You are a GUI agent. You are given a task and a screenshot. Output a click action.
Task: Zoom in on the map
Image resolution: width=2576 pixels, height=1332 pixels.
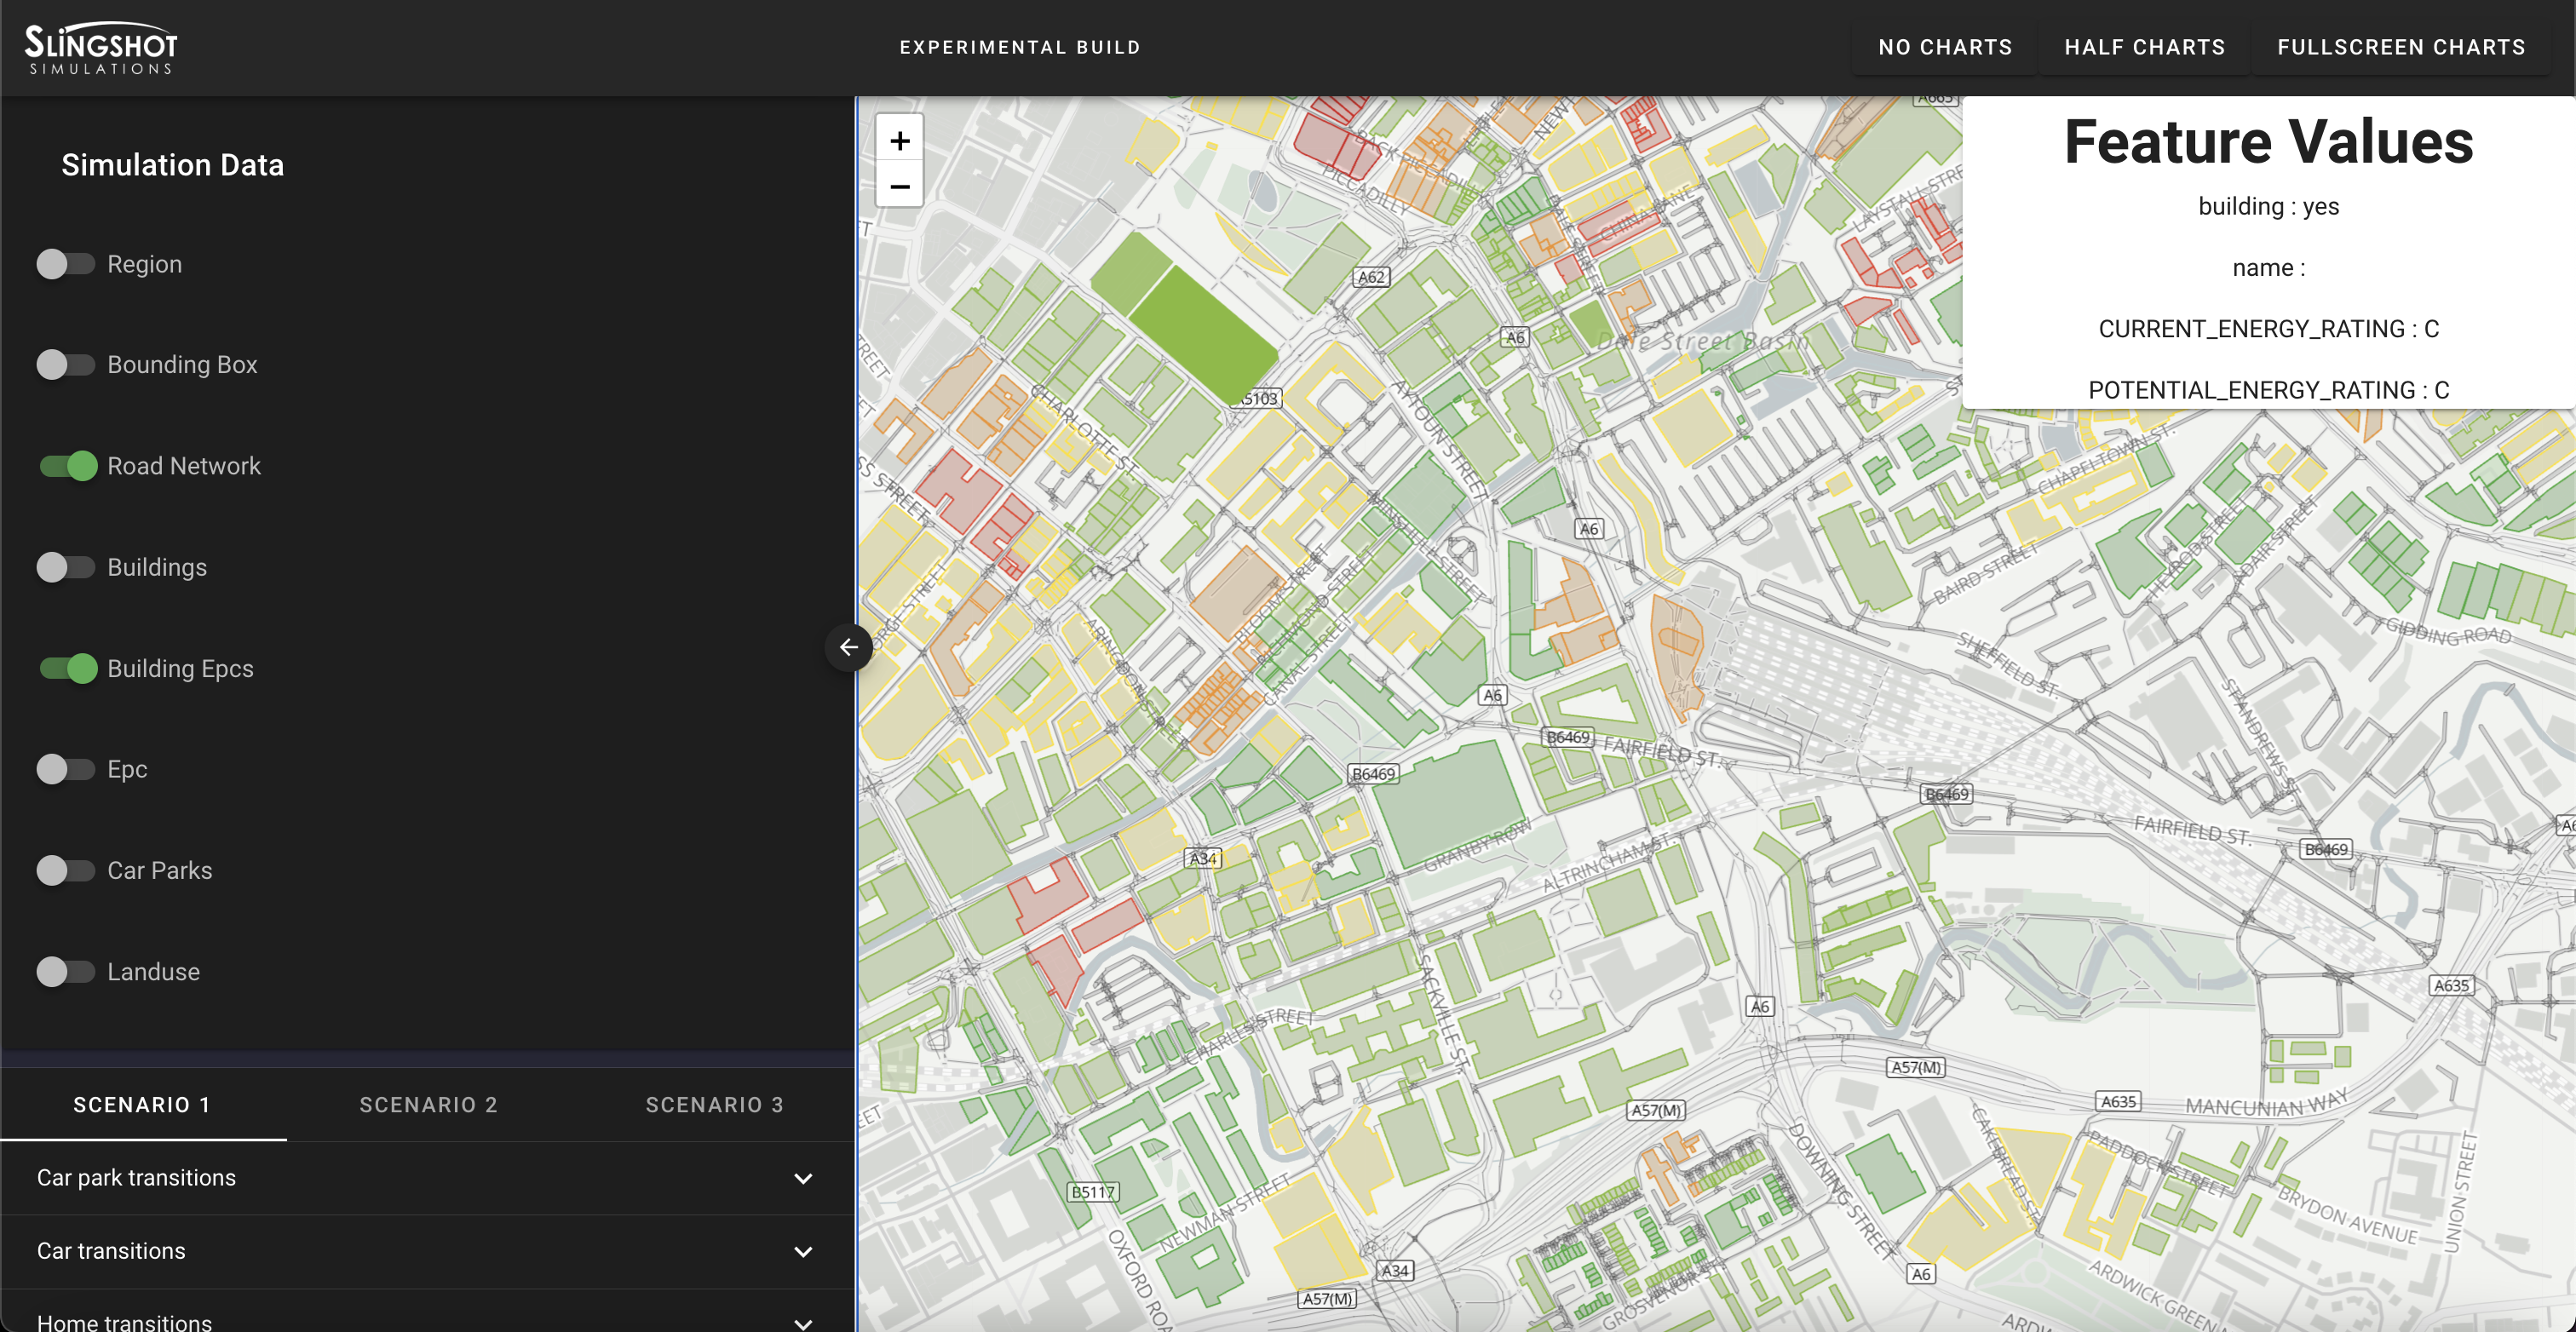coord(899,141)
